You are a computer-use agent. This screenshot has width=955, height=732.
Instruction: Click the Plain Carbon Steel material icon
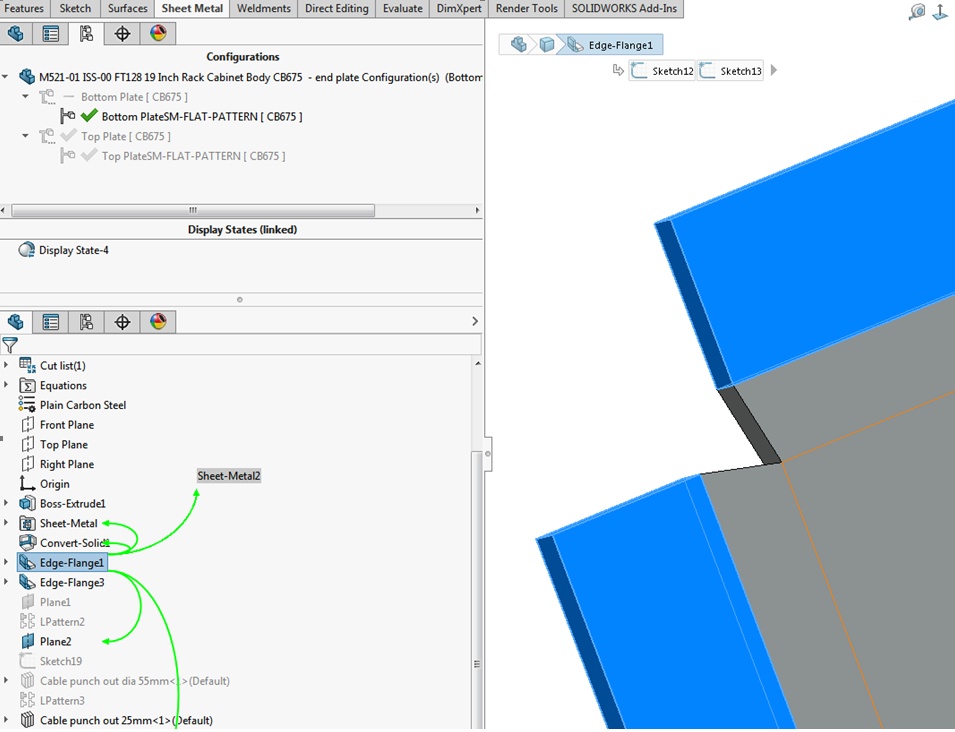[x=27, y=404]
